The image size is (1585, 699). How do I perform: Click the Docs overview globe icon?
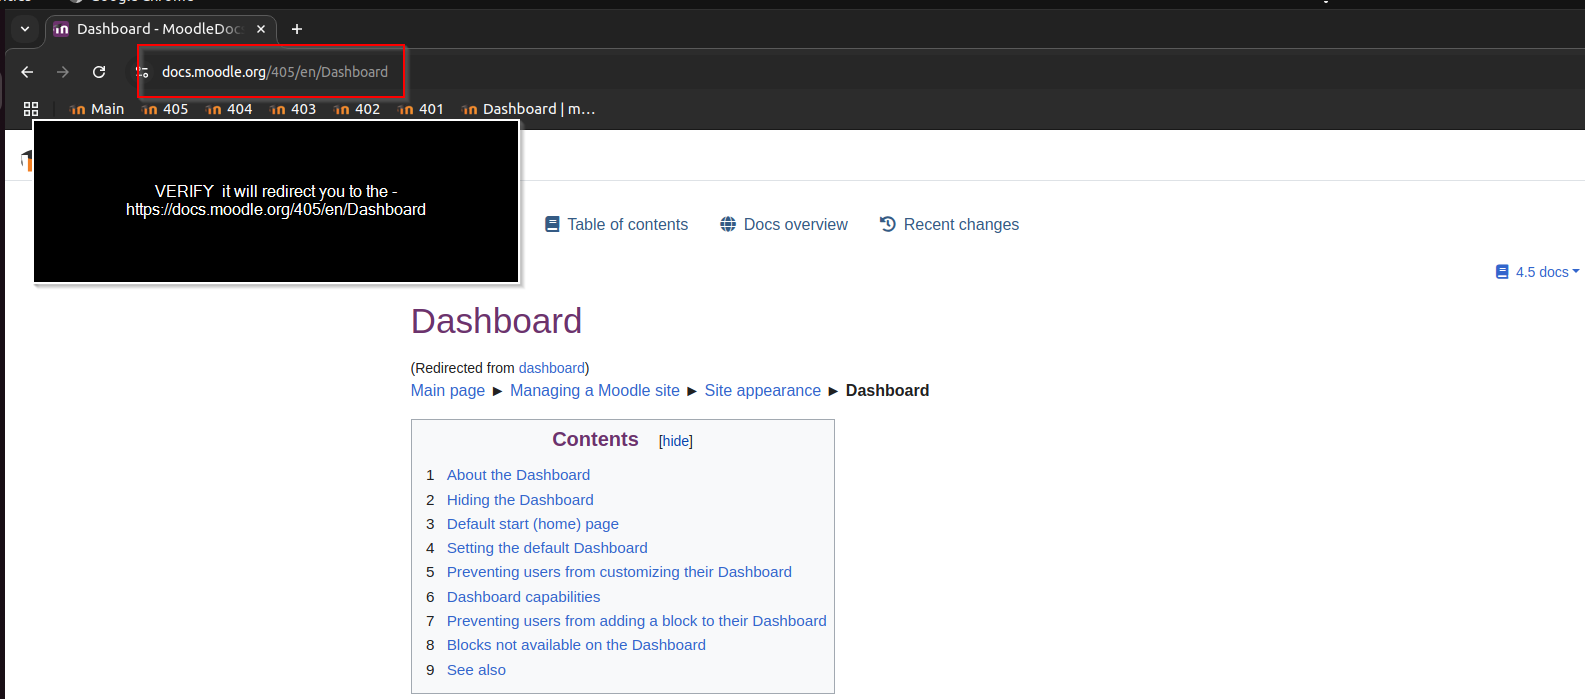click(728, 224)
